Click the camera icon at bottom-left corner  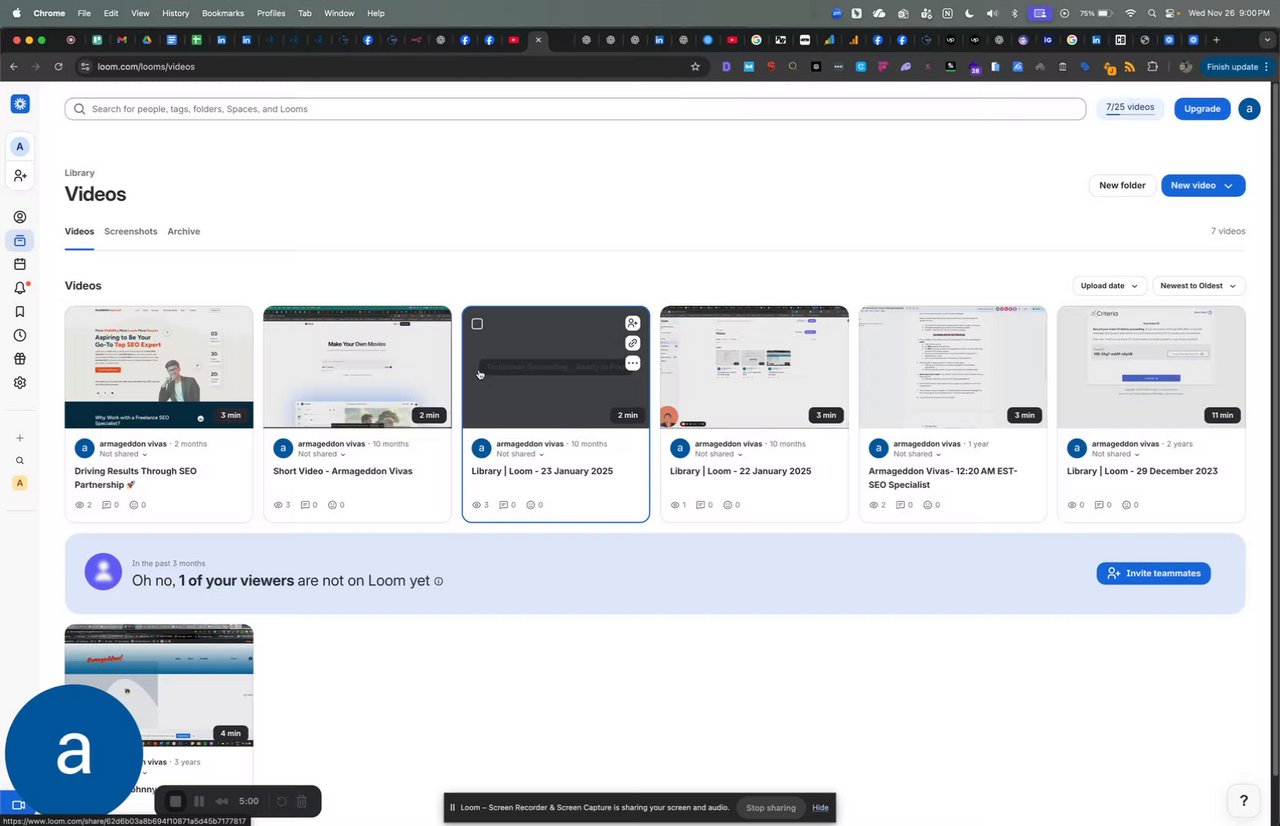(x=18, y=805)
